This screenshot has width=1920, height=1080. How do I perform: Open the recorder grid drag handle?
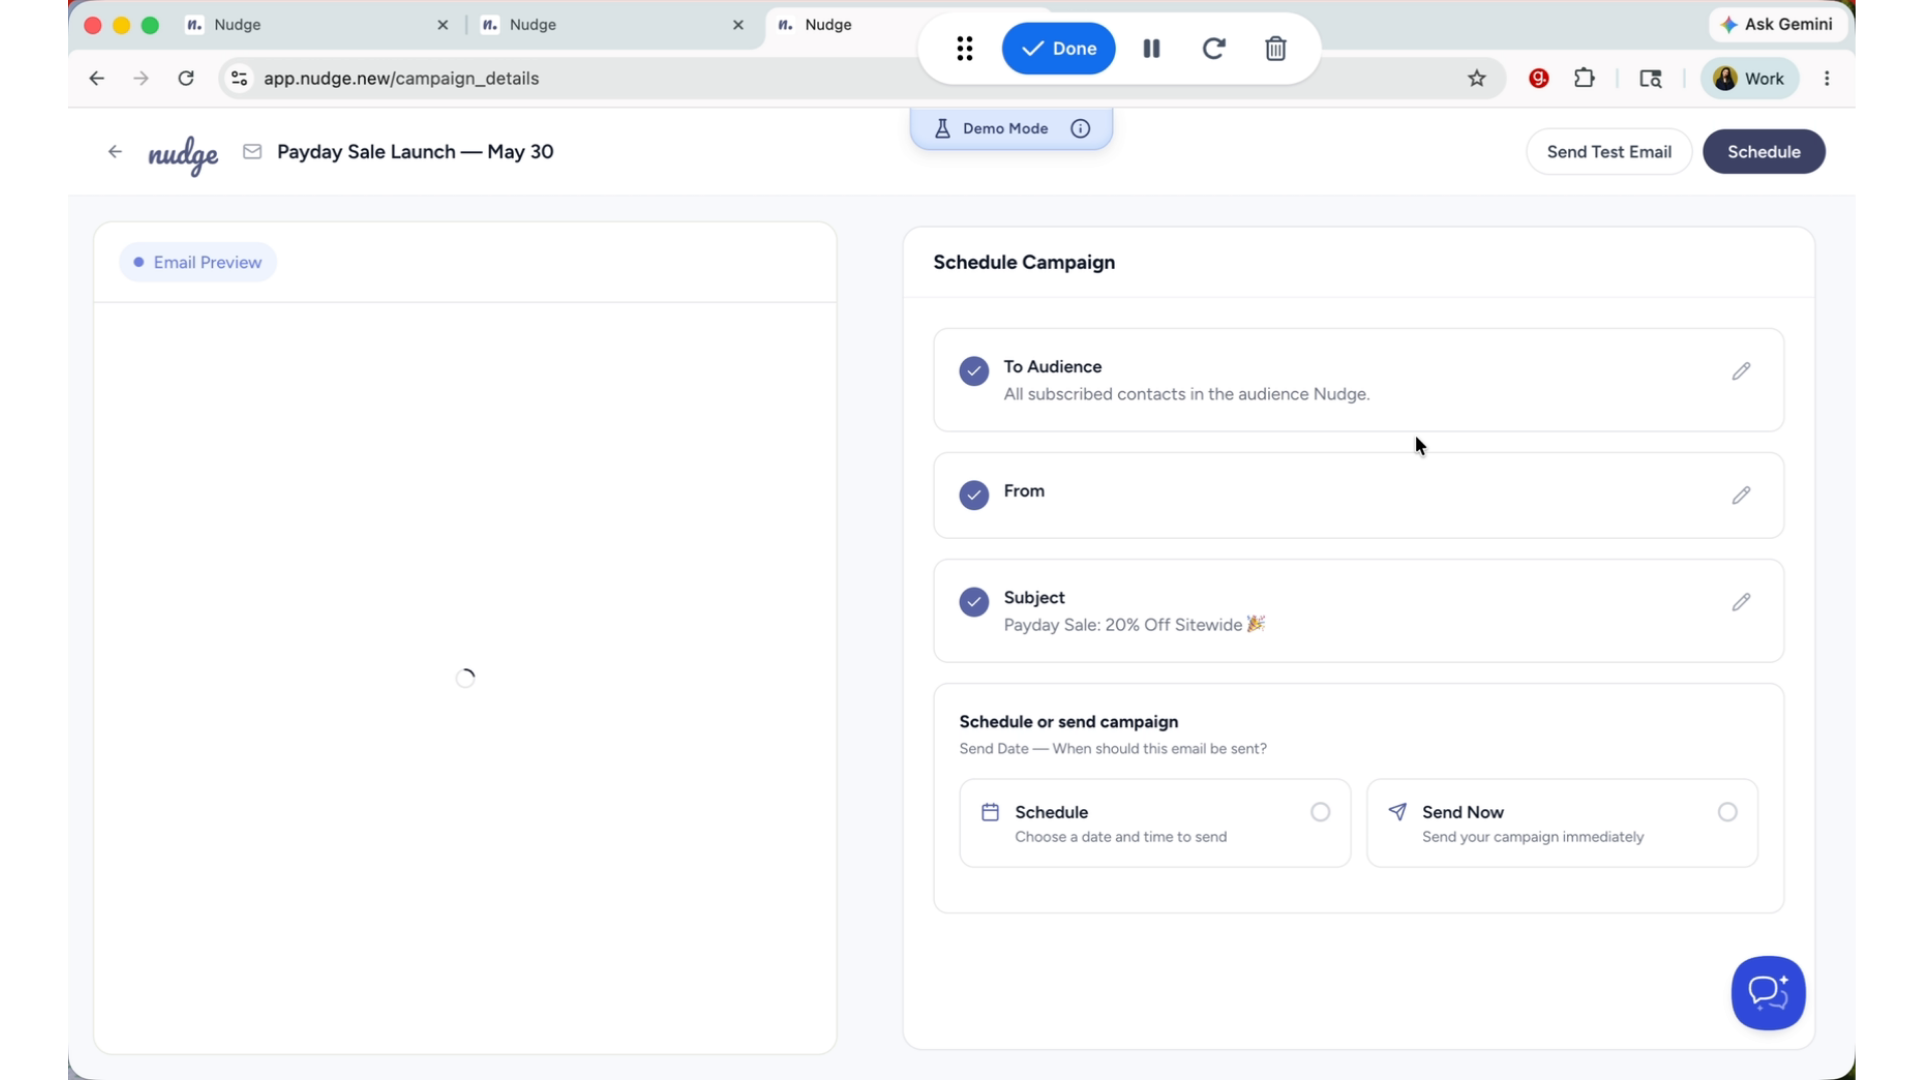964,49
